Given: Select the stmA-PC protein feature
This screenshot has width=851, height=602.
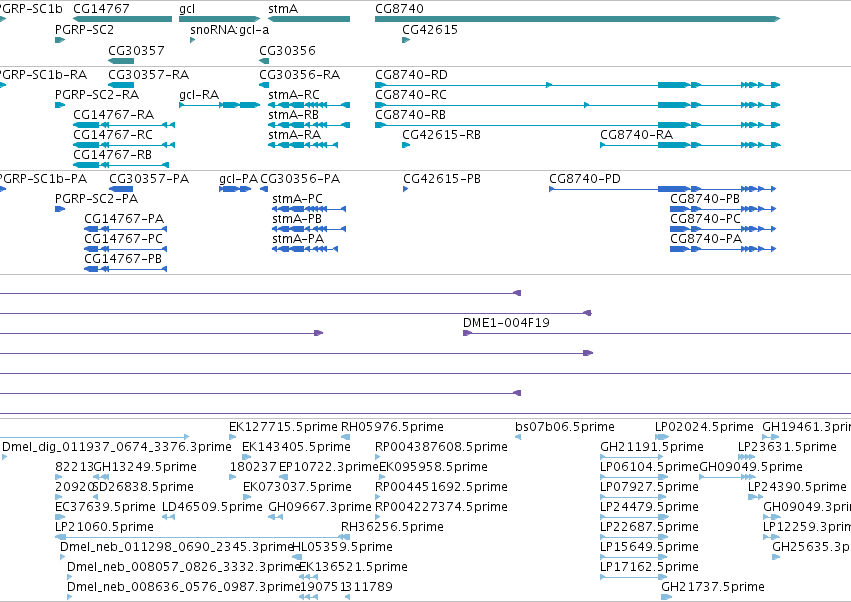Looking at the screenshot, I should coord(309,209).
